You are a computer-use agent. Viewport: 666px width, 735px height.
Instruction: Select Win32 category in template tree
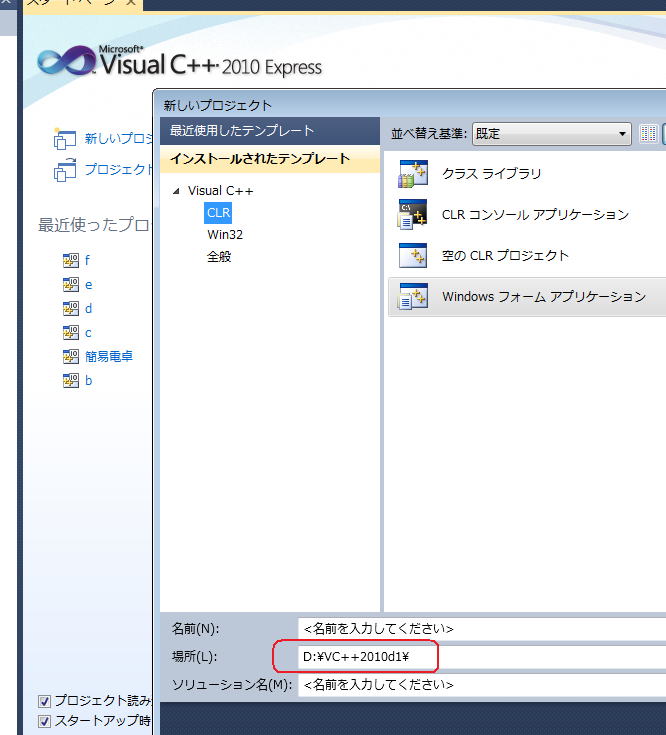(225, 234)
